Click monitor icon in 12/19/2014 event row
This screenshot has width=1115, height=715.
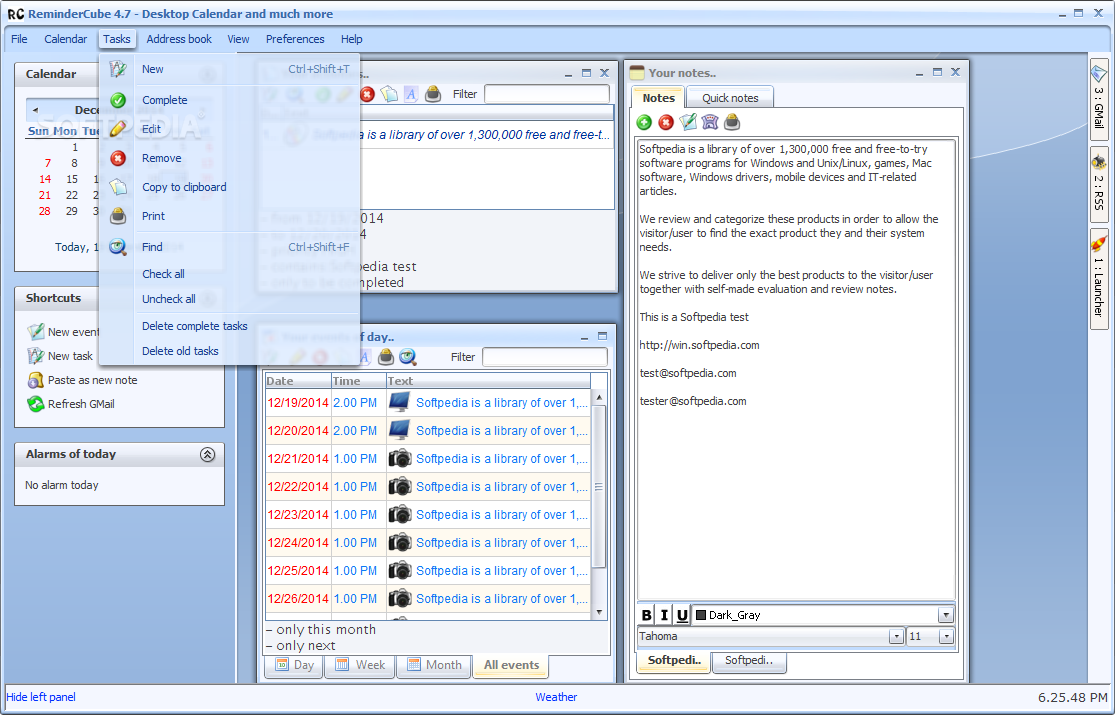[x=400, y=402]
